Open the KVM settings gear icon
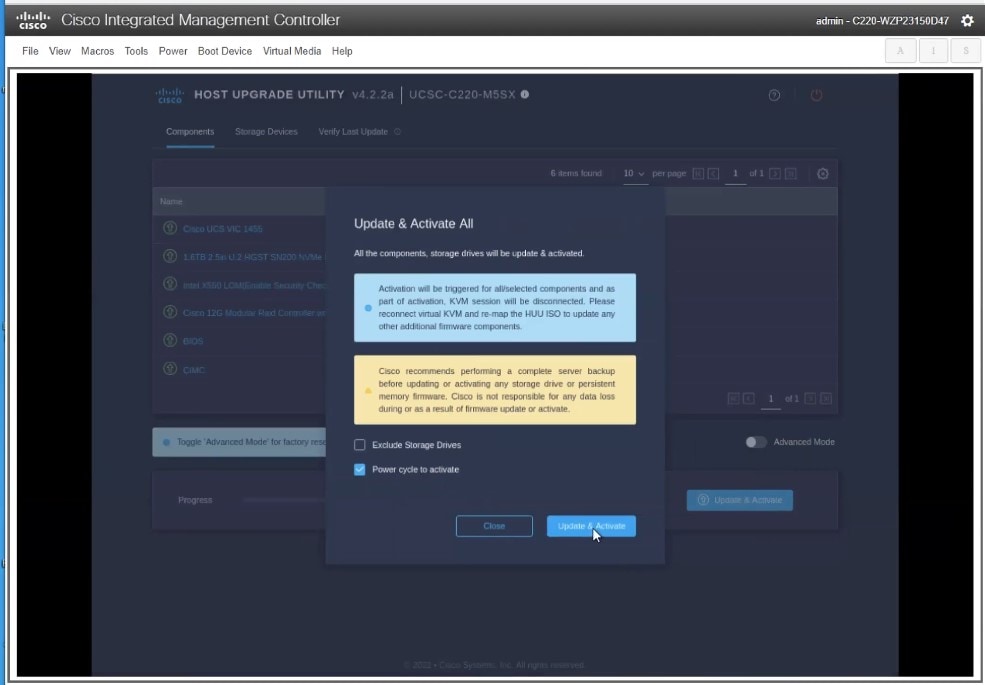Image resolution: width=985 pixels, height=685 pixels. coord(967,21)
